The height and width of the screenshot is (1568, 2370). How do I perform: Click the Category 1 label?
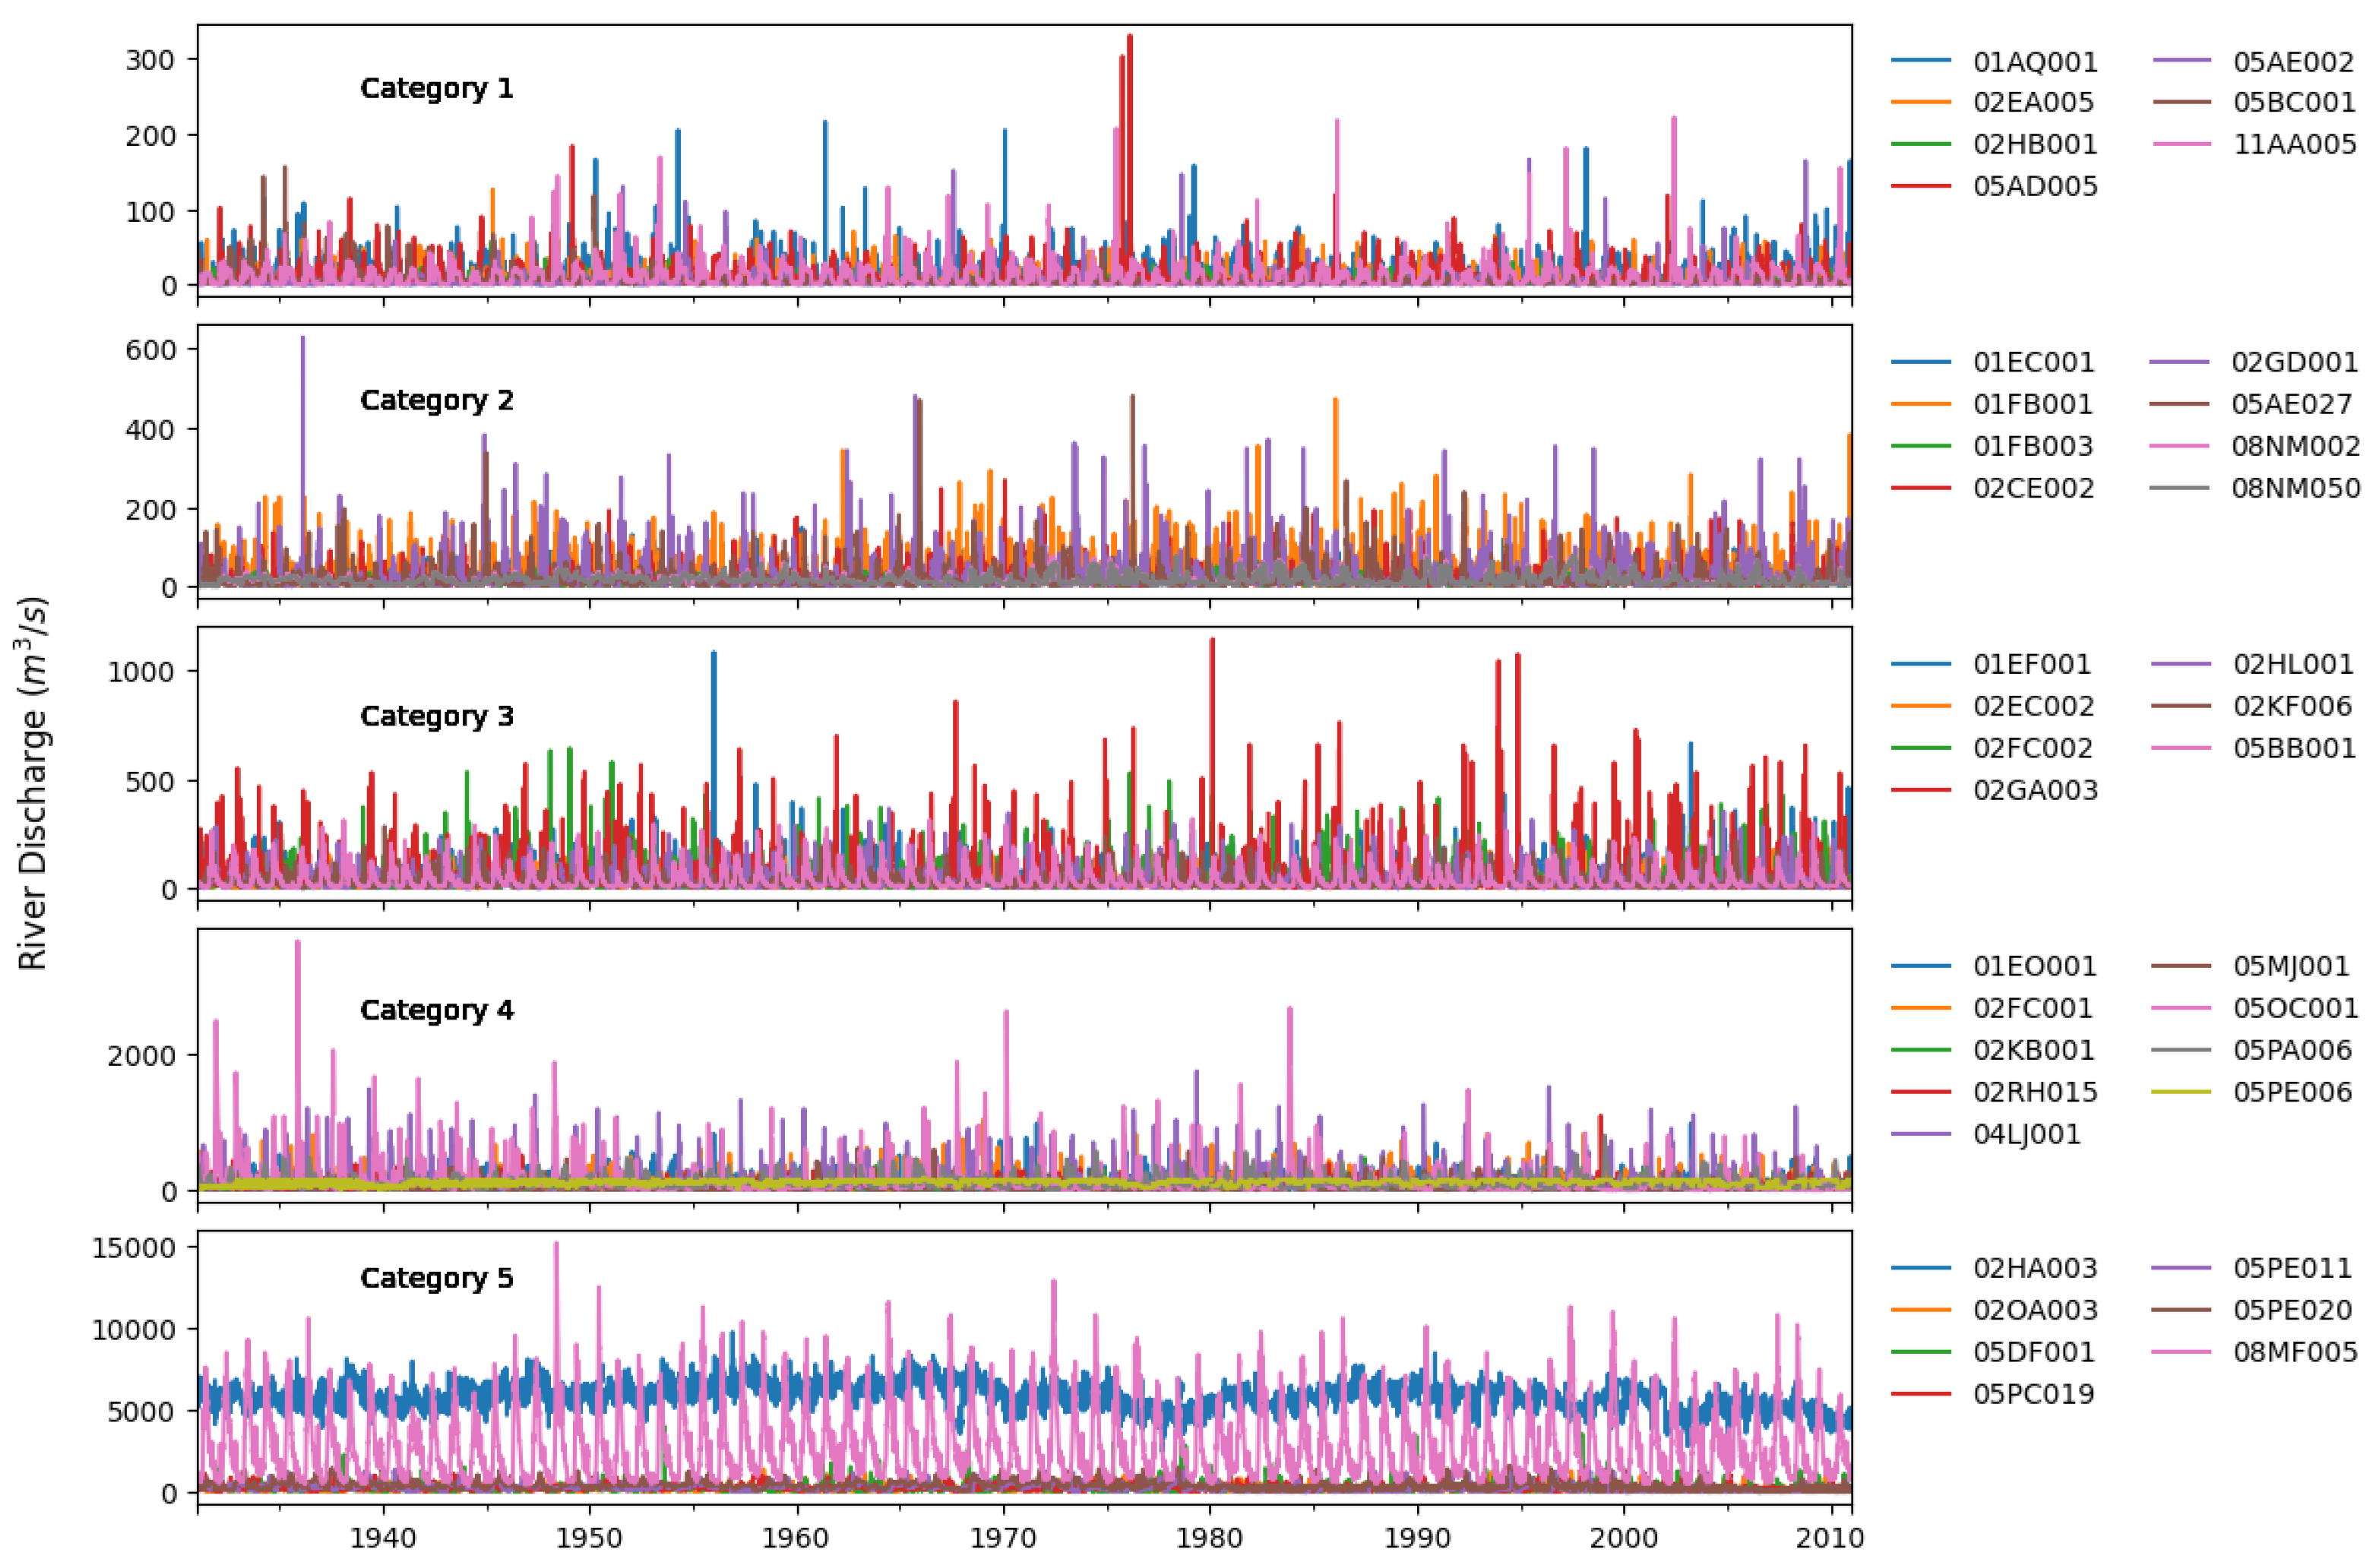(436, 89)
